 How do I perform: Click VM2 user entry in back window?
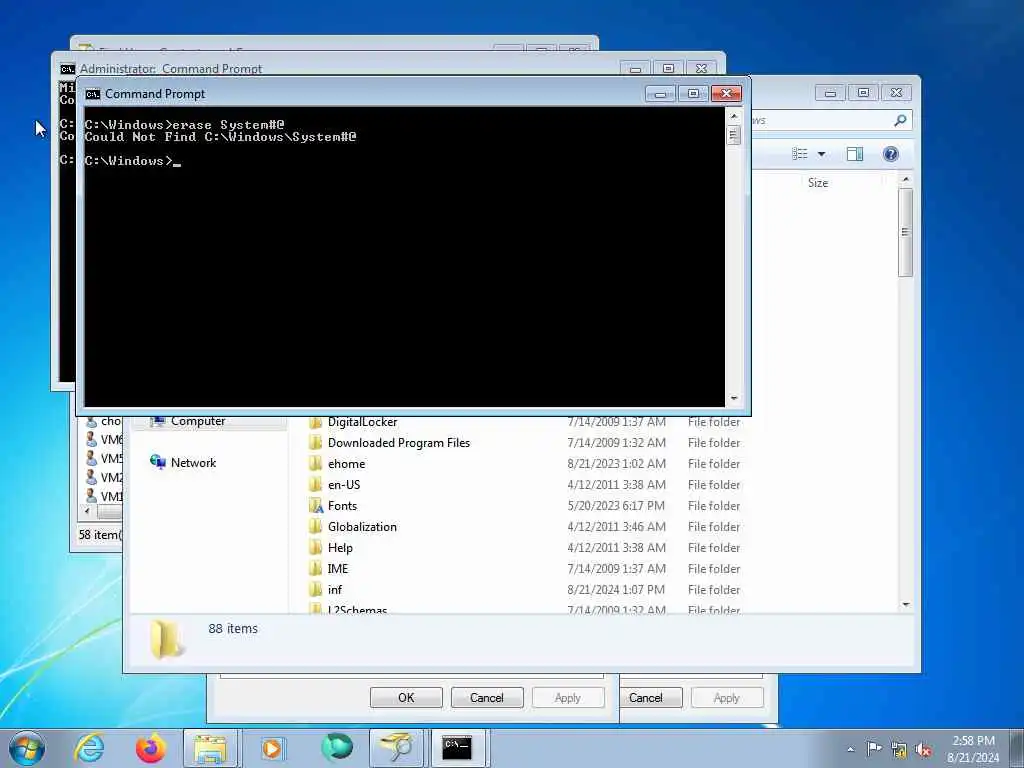coord(104,477)
